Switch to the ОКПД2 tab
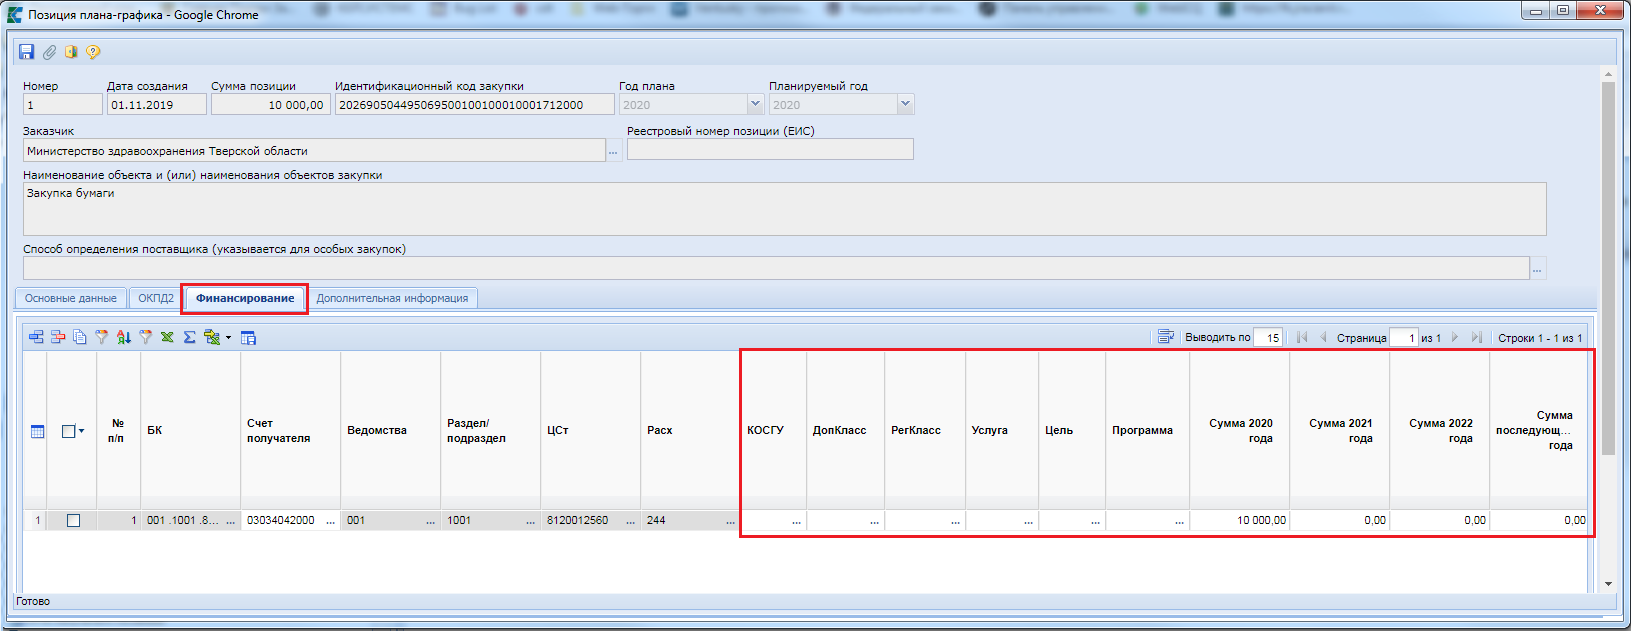The image size is (1631, 631). coord(156,298)
